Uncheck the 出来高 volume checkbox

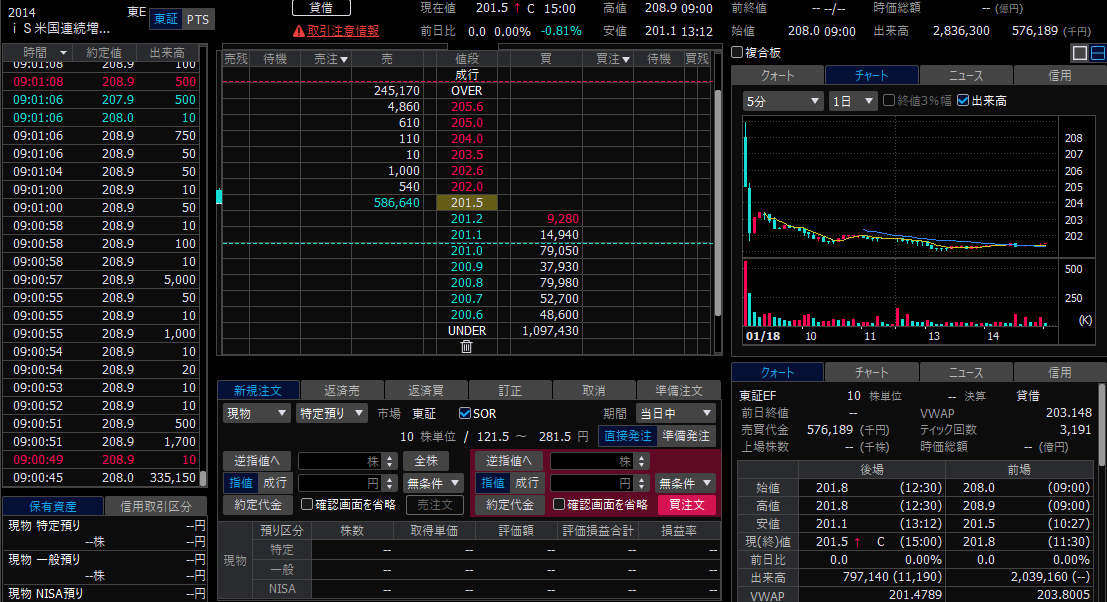click(x=963, y=101)
